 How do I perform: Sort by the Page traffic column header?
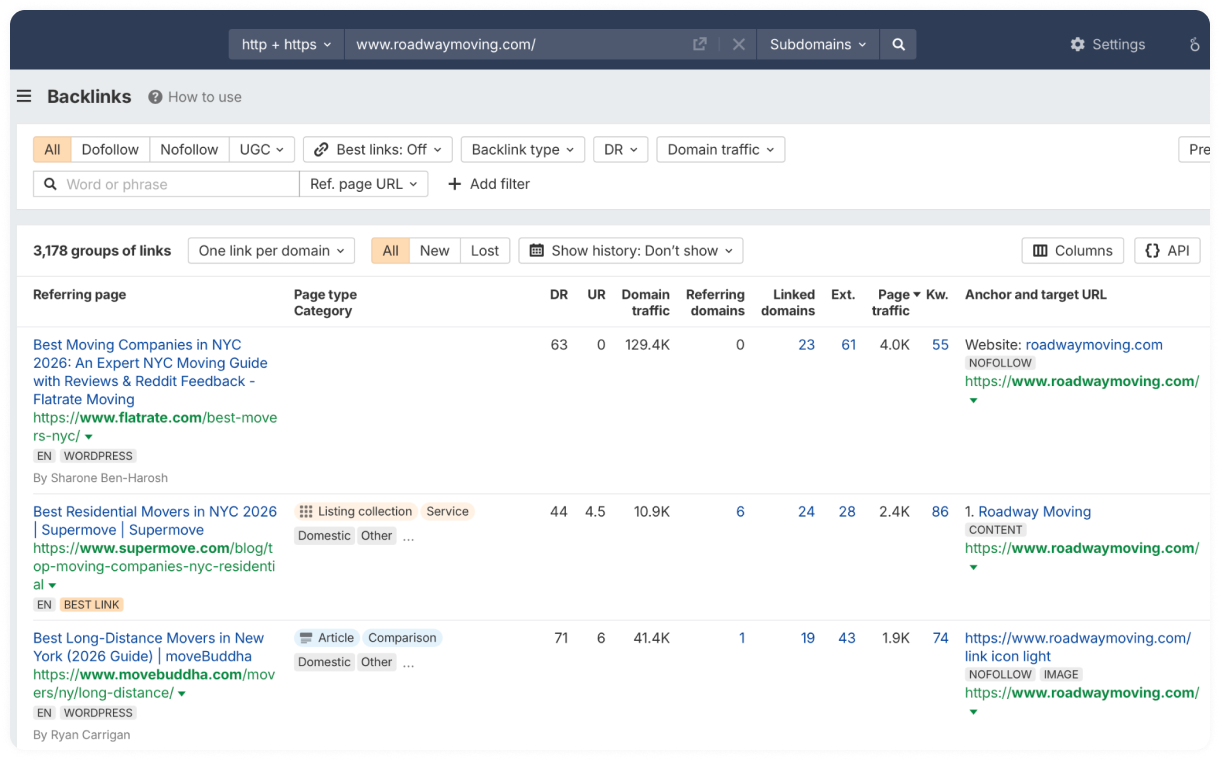click(896, 302)
